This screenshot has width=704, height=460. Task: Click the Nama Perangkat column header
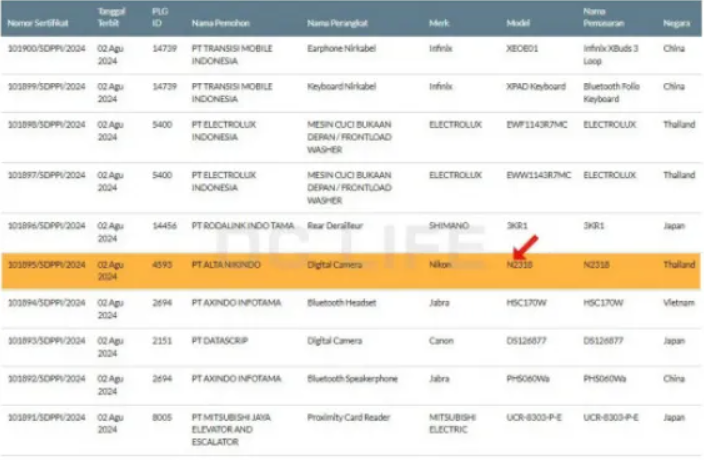click(337, 23)
